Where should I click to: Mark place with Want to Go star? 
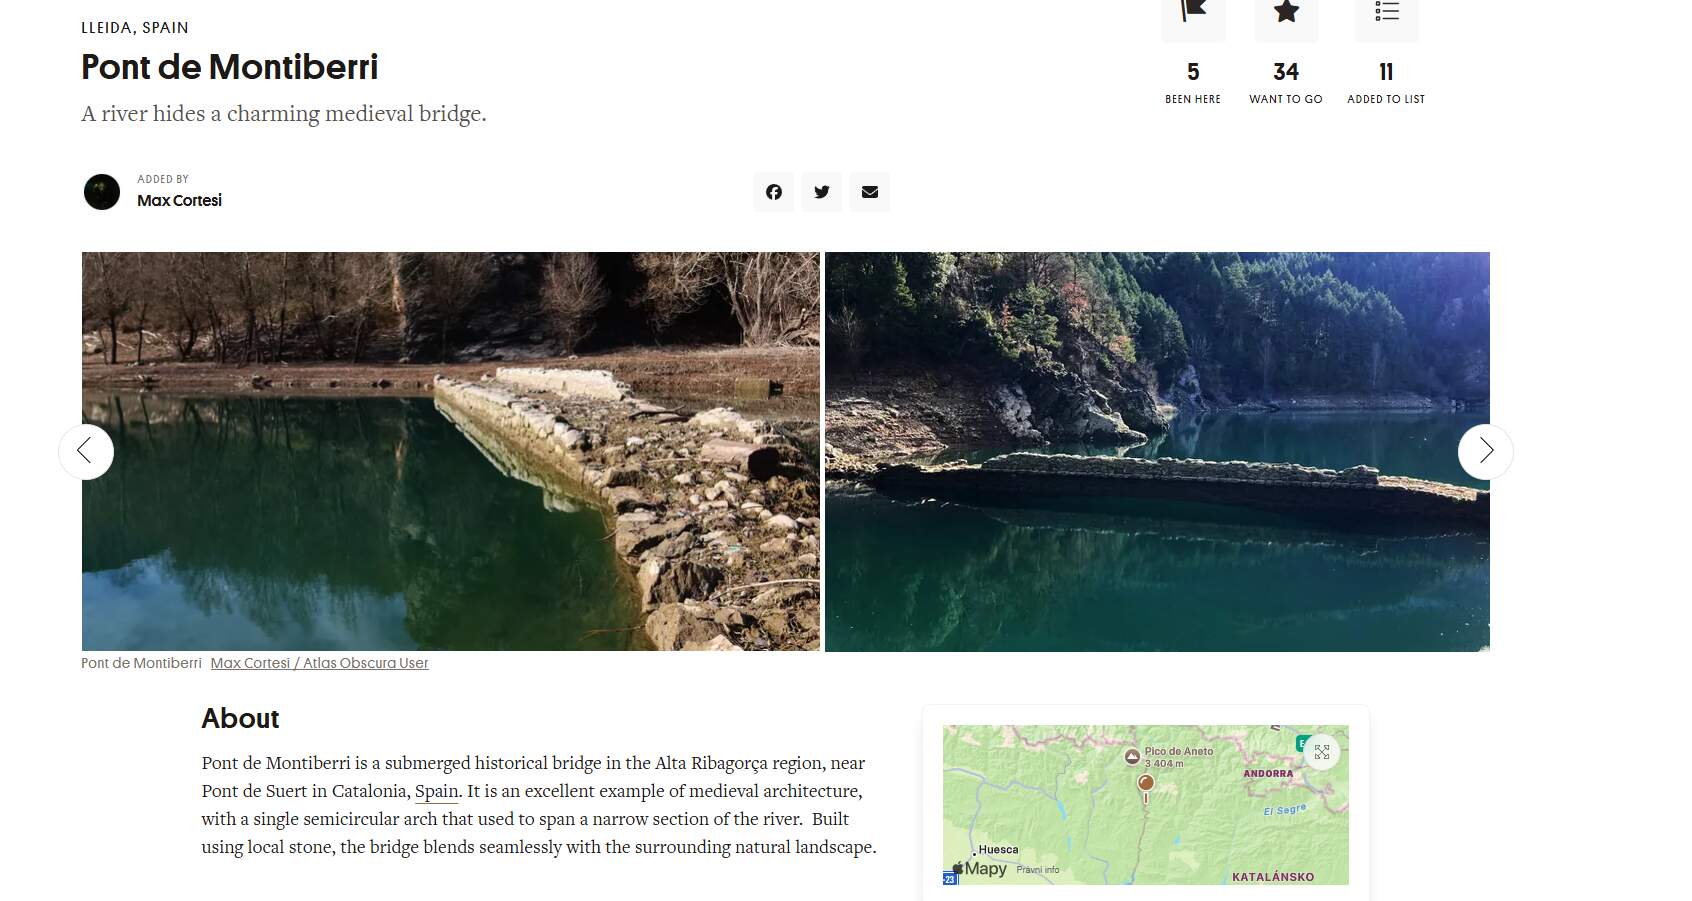[x=1286, y=14]
